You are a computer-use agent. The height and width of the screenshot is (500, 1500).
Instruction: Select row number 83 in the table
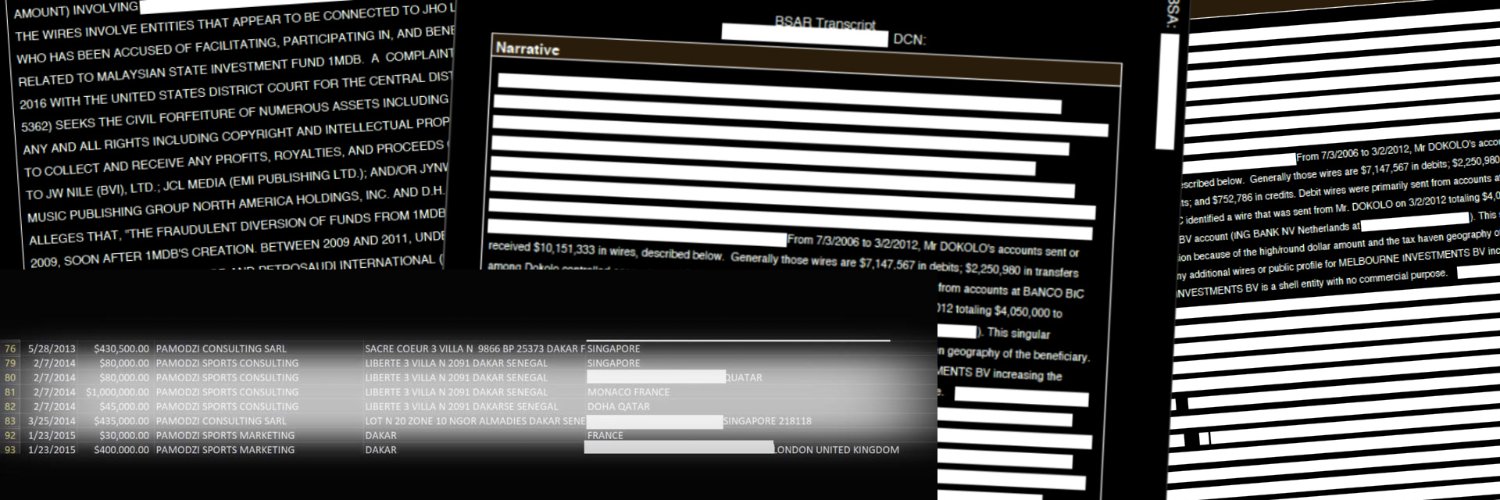point(10,421)
